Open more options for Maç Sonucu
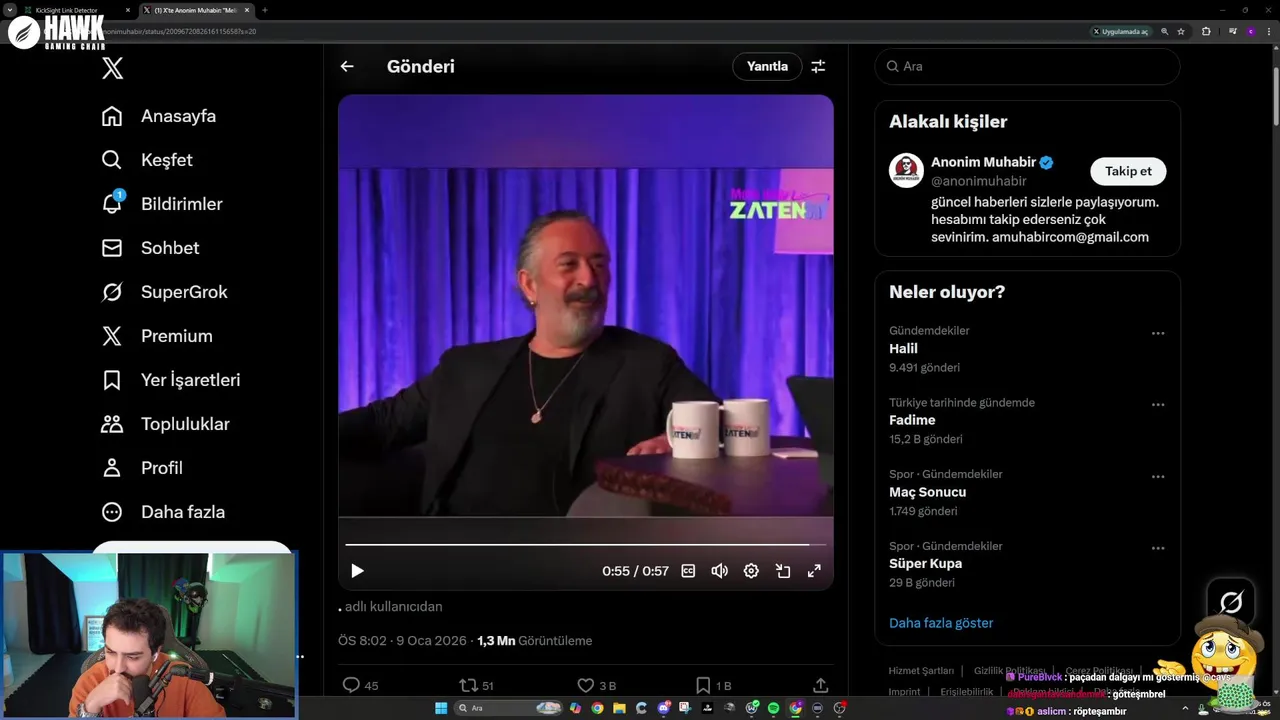 (1158, 478)
